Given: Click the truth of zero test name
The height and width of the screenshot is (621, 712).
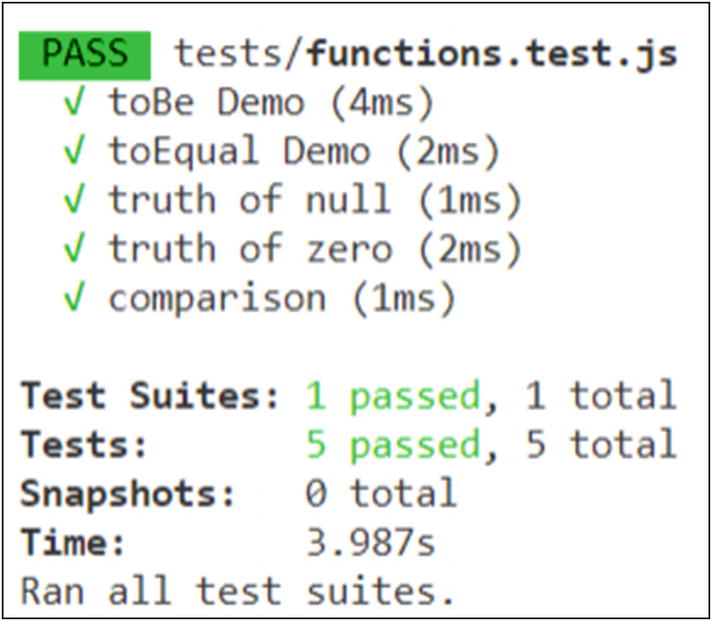Looking at the screenshot, I should (250, 249).
